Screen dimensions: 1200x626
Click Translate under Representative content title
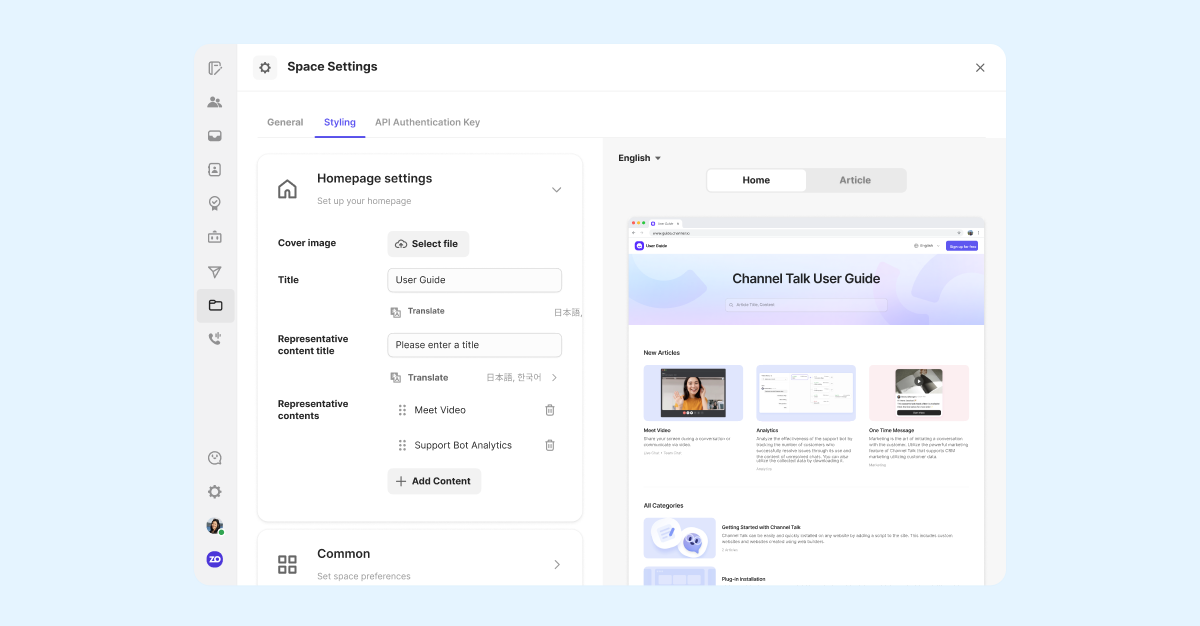pos(428,378)
